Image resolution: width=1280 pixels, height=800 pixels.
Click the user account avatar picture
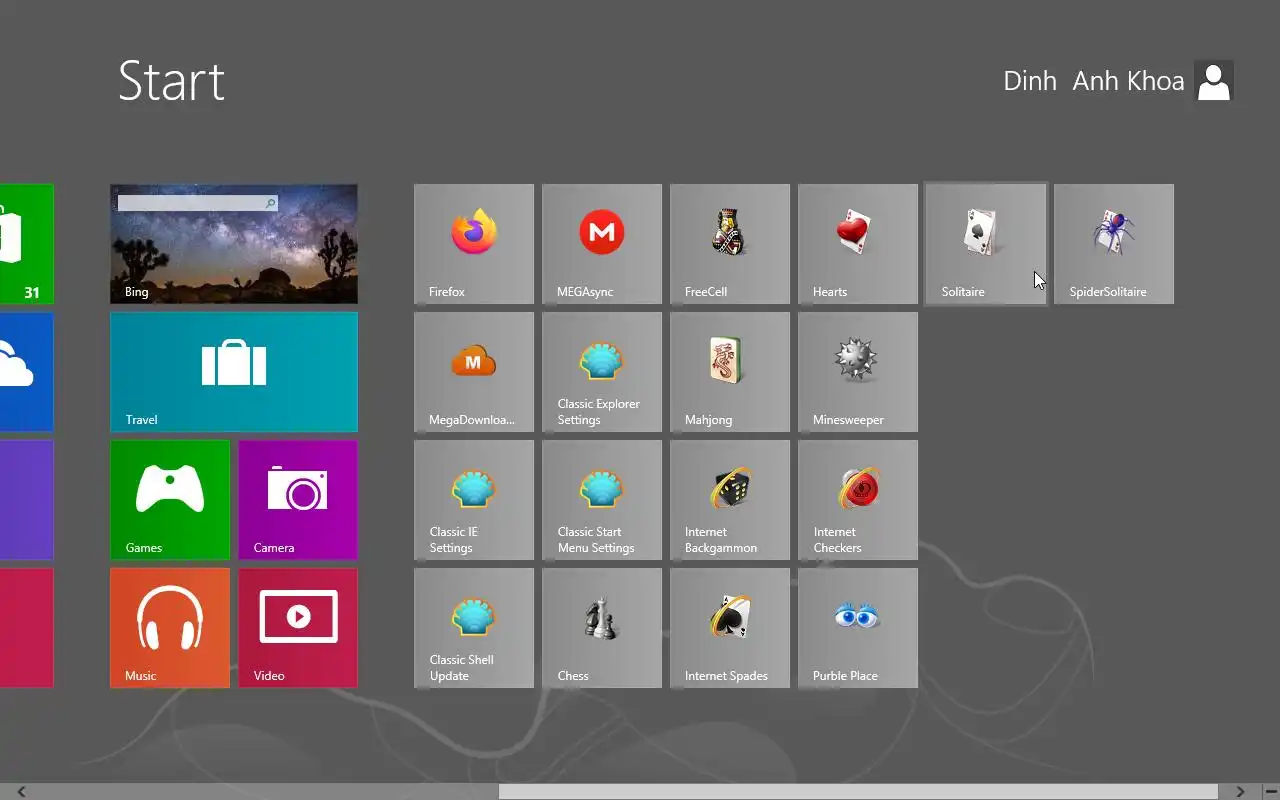[x=1214, y=81]
